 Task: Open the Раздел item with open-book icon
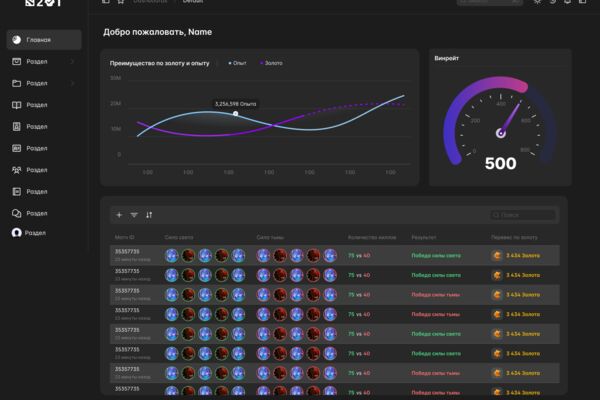click(x=37, y=105)
